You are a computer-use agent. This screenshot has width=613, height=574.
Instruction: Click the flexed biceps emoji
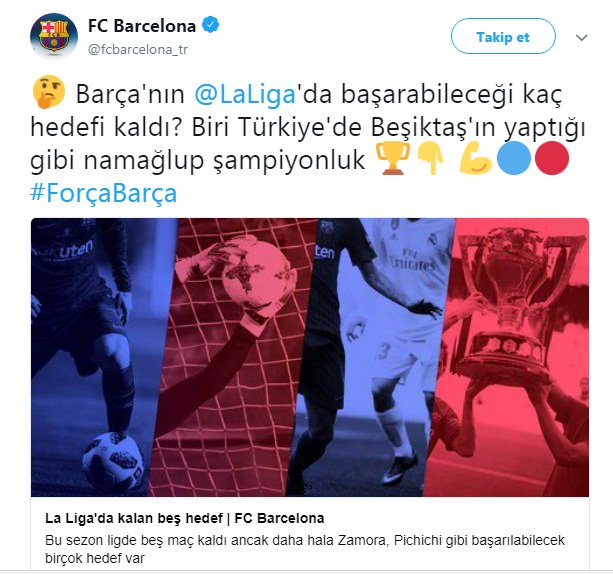(475, 158)
